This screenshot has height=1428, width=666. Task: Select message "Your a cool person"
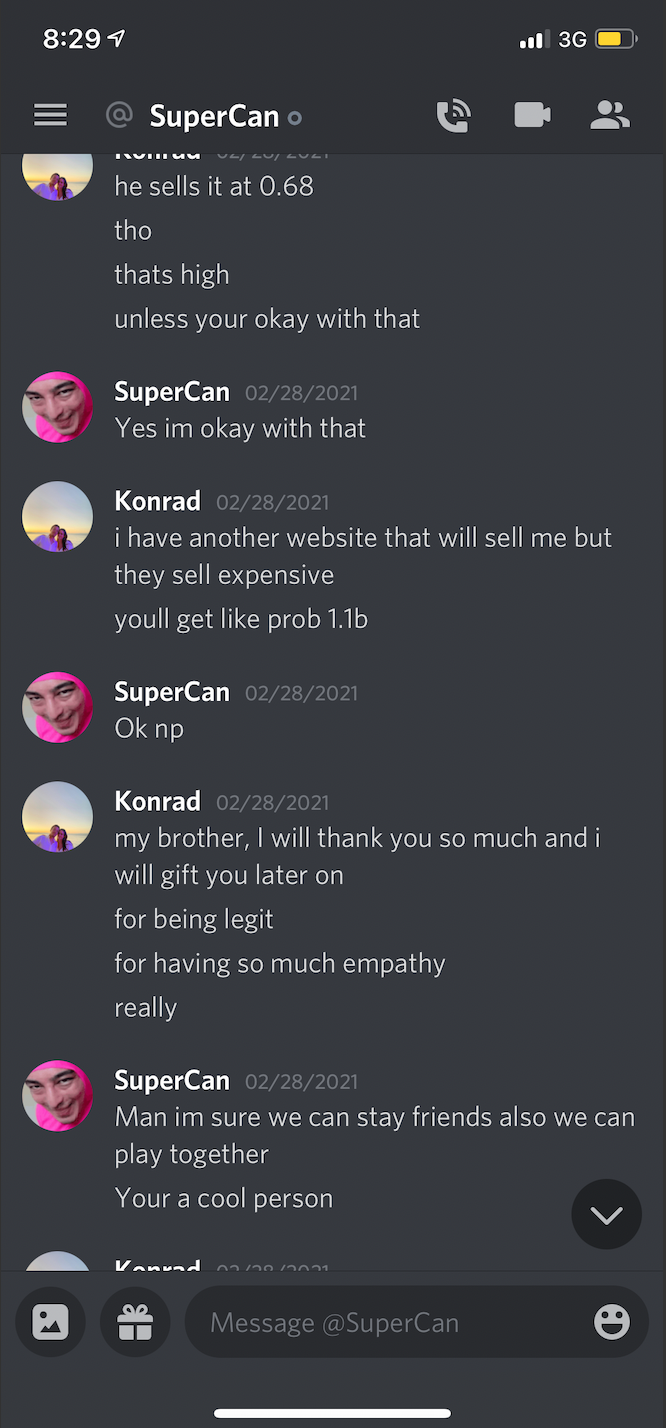click(x=224, y=1198)
